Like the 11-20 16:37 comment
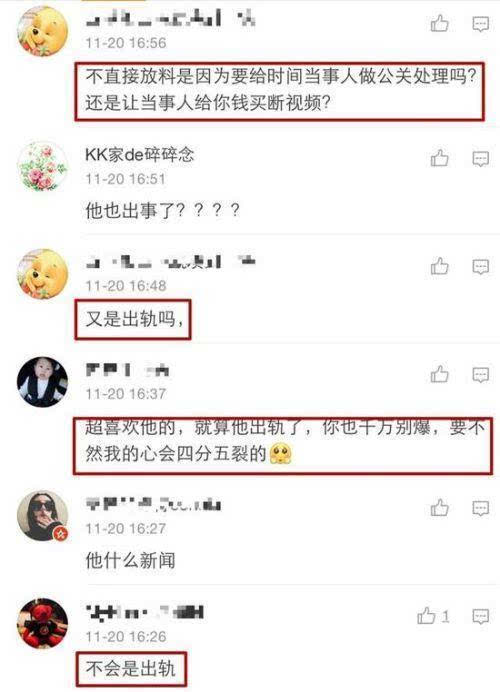 coord(440,374)
